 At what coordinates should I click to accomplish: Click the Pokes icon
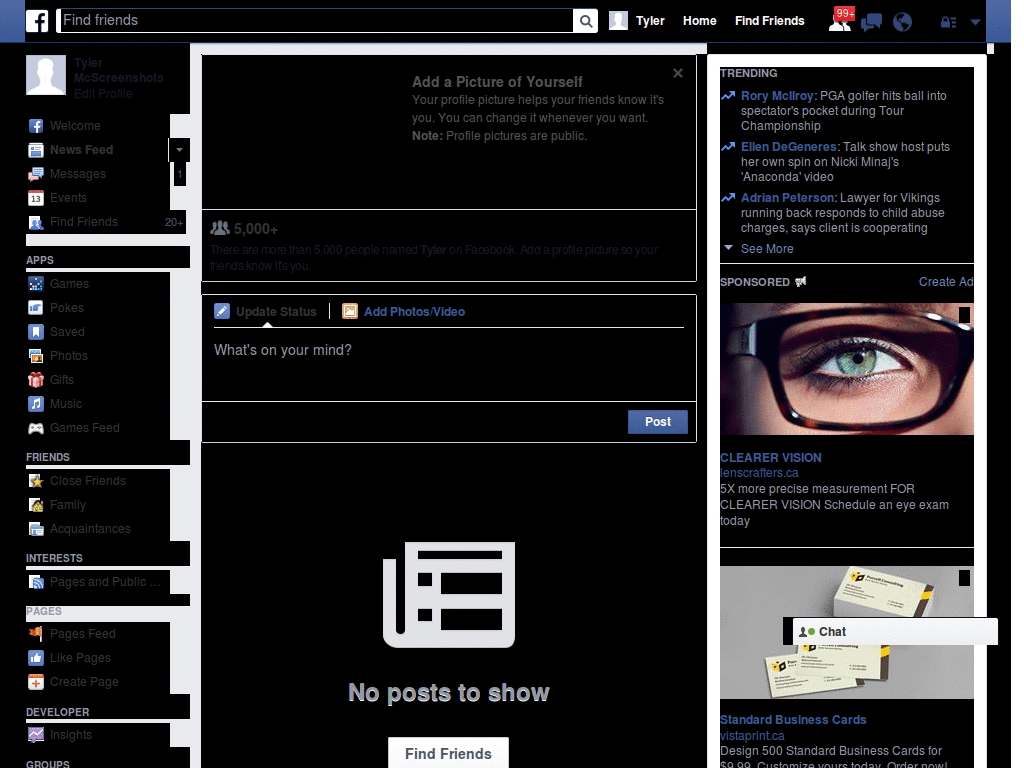tap(36, 308)
